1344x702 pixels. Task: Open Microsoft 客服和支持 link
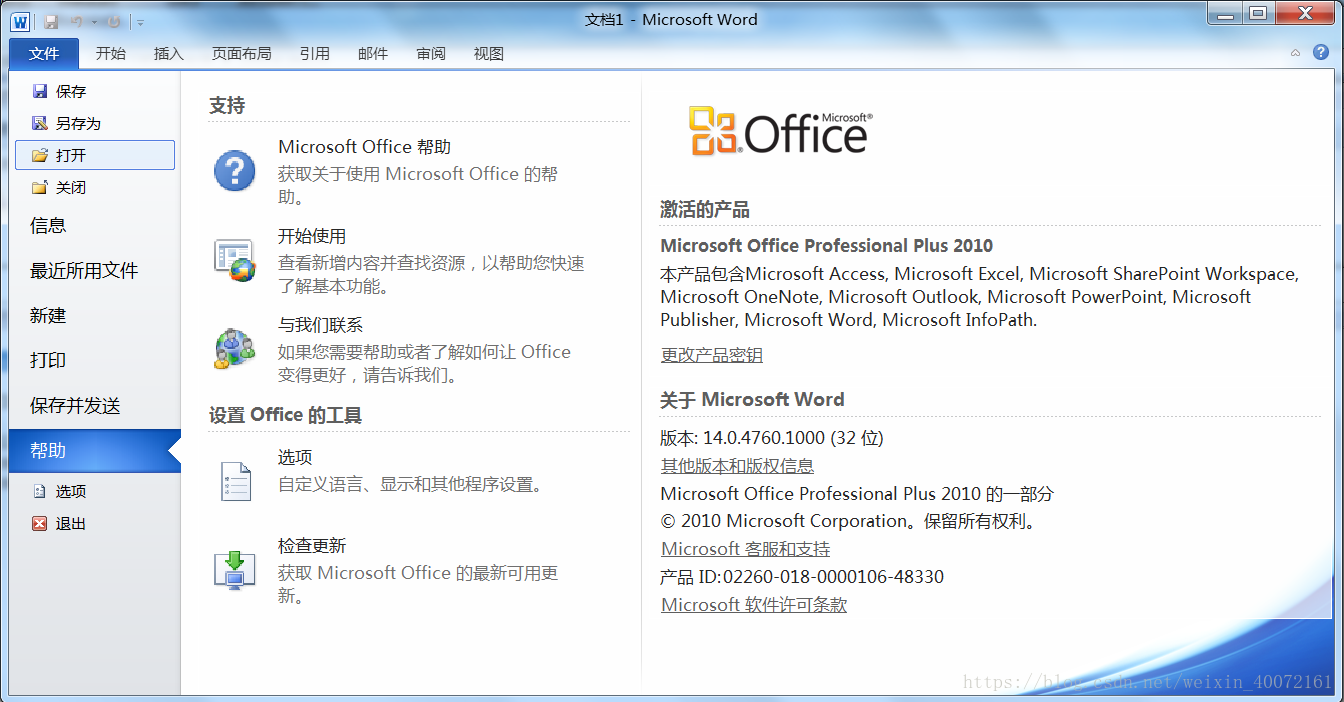pyautogui.click(x=745, y=549)
